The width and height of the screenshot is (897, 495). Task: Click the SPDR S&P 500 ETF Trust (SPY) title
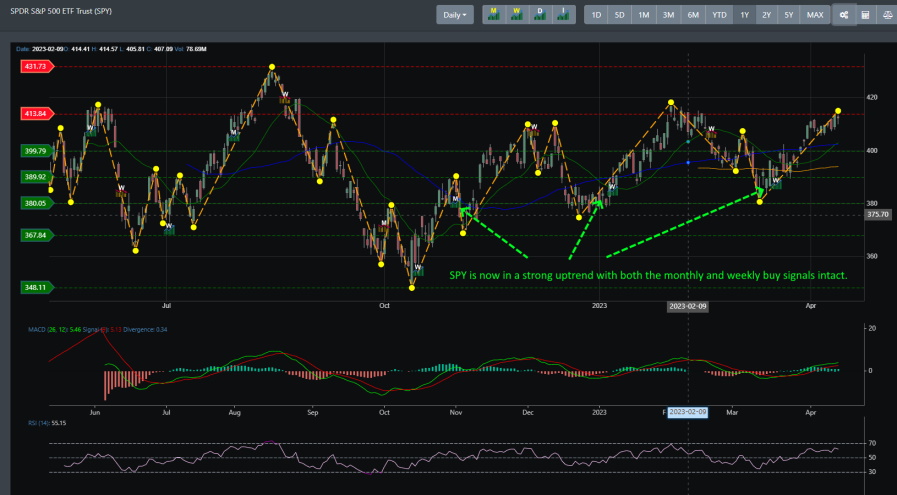click(x=61, y=11)
